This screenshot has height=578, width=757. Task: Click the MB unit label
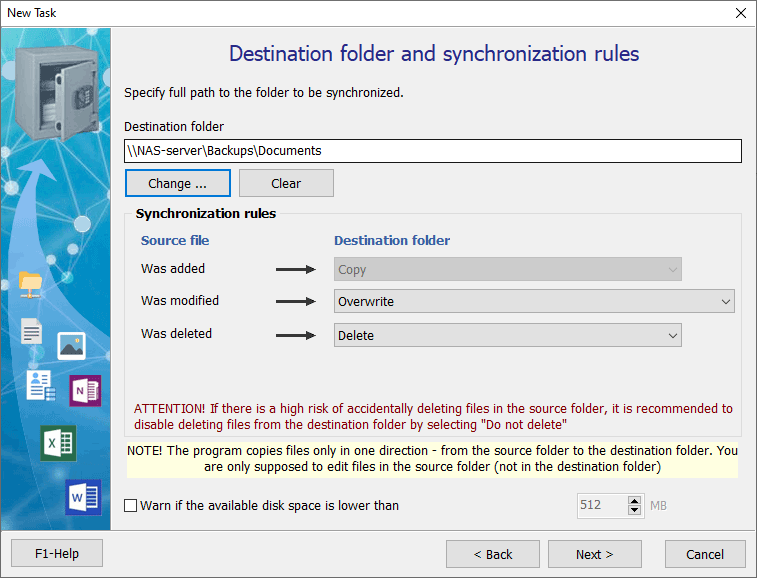pyautogui.click(x=658, y=506)
